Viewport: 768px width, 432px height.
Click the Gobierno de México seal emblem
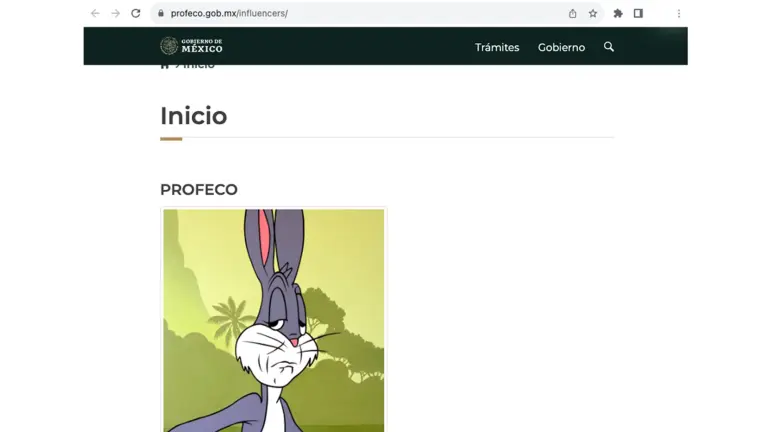click(169, 46)
